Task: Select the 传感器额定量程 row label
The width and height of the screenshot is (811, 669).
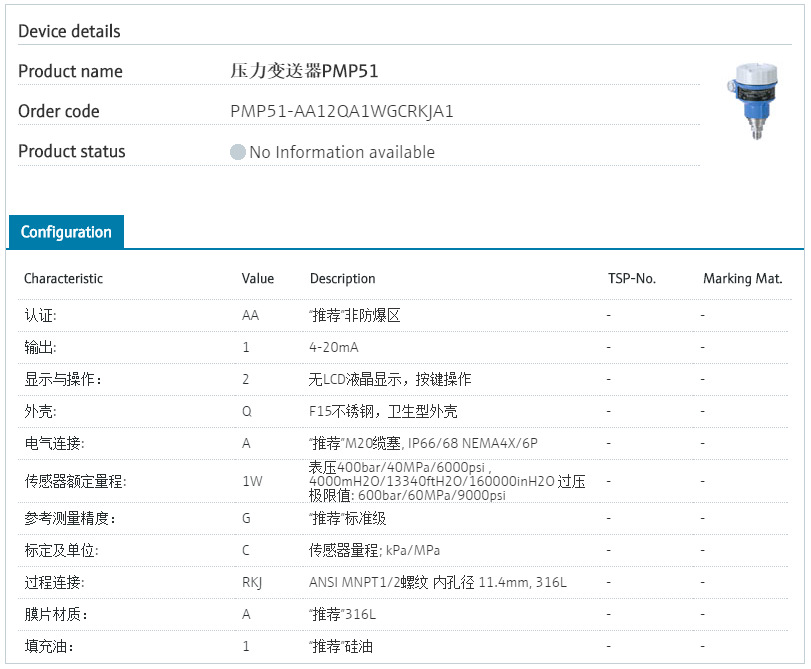Action: click(x=76, y=481)
